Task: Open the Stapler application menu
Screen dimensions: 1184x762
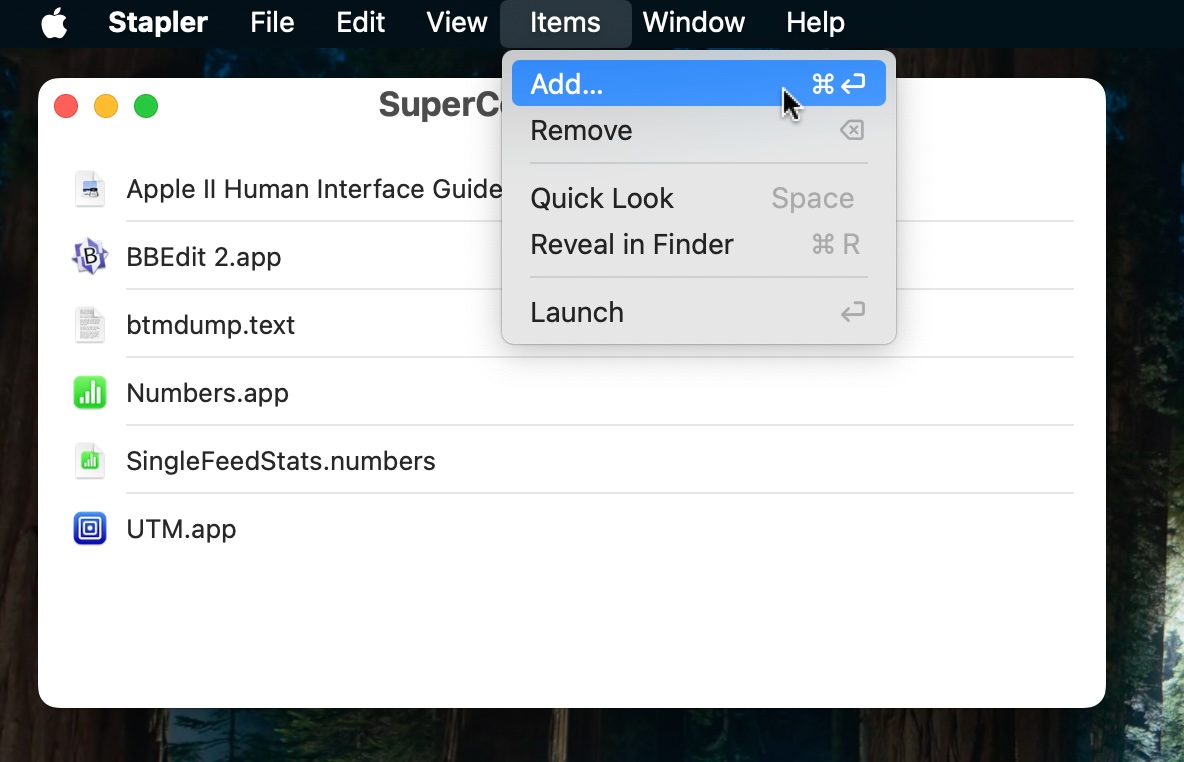Action: (x=158, y=23)
